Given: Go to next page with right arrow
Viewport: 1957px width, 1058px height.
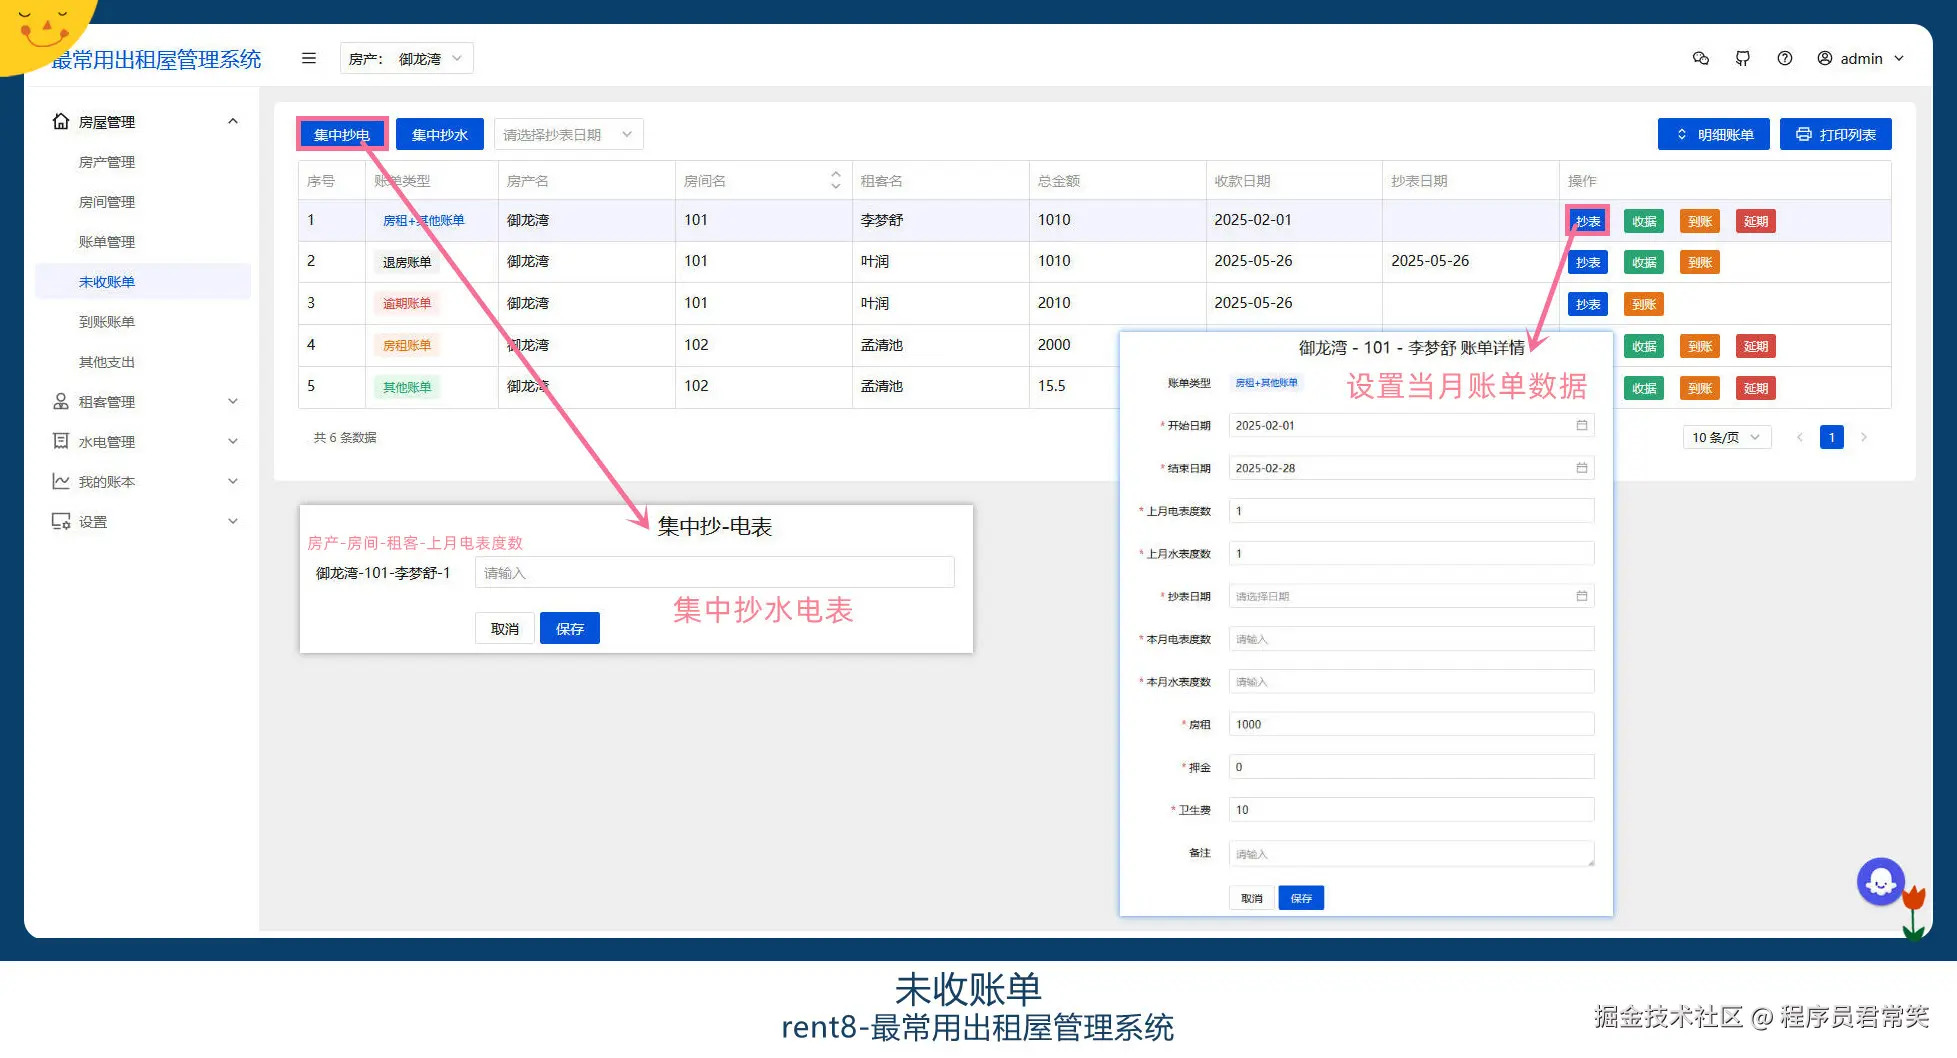Looking at the screenshot, I should point(1864,437).
